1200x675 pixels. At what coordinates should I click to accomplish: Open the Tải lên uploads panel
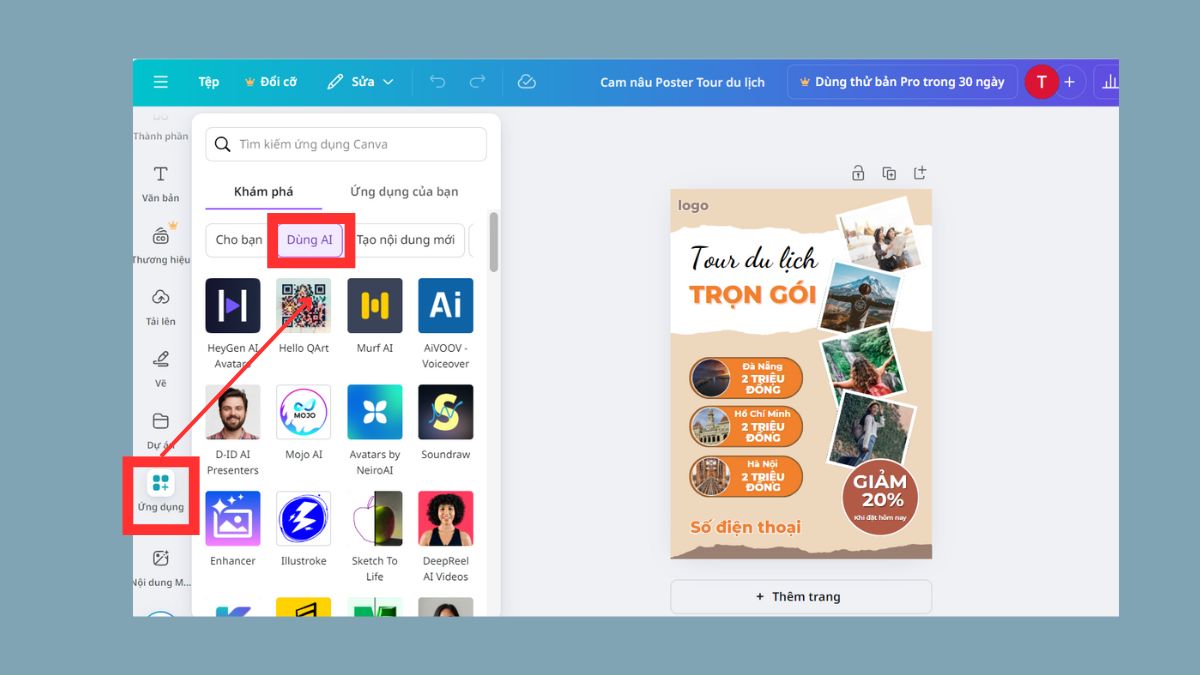[x=160, y=306]
